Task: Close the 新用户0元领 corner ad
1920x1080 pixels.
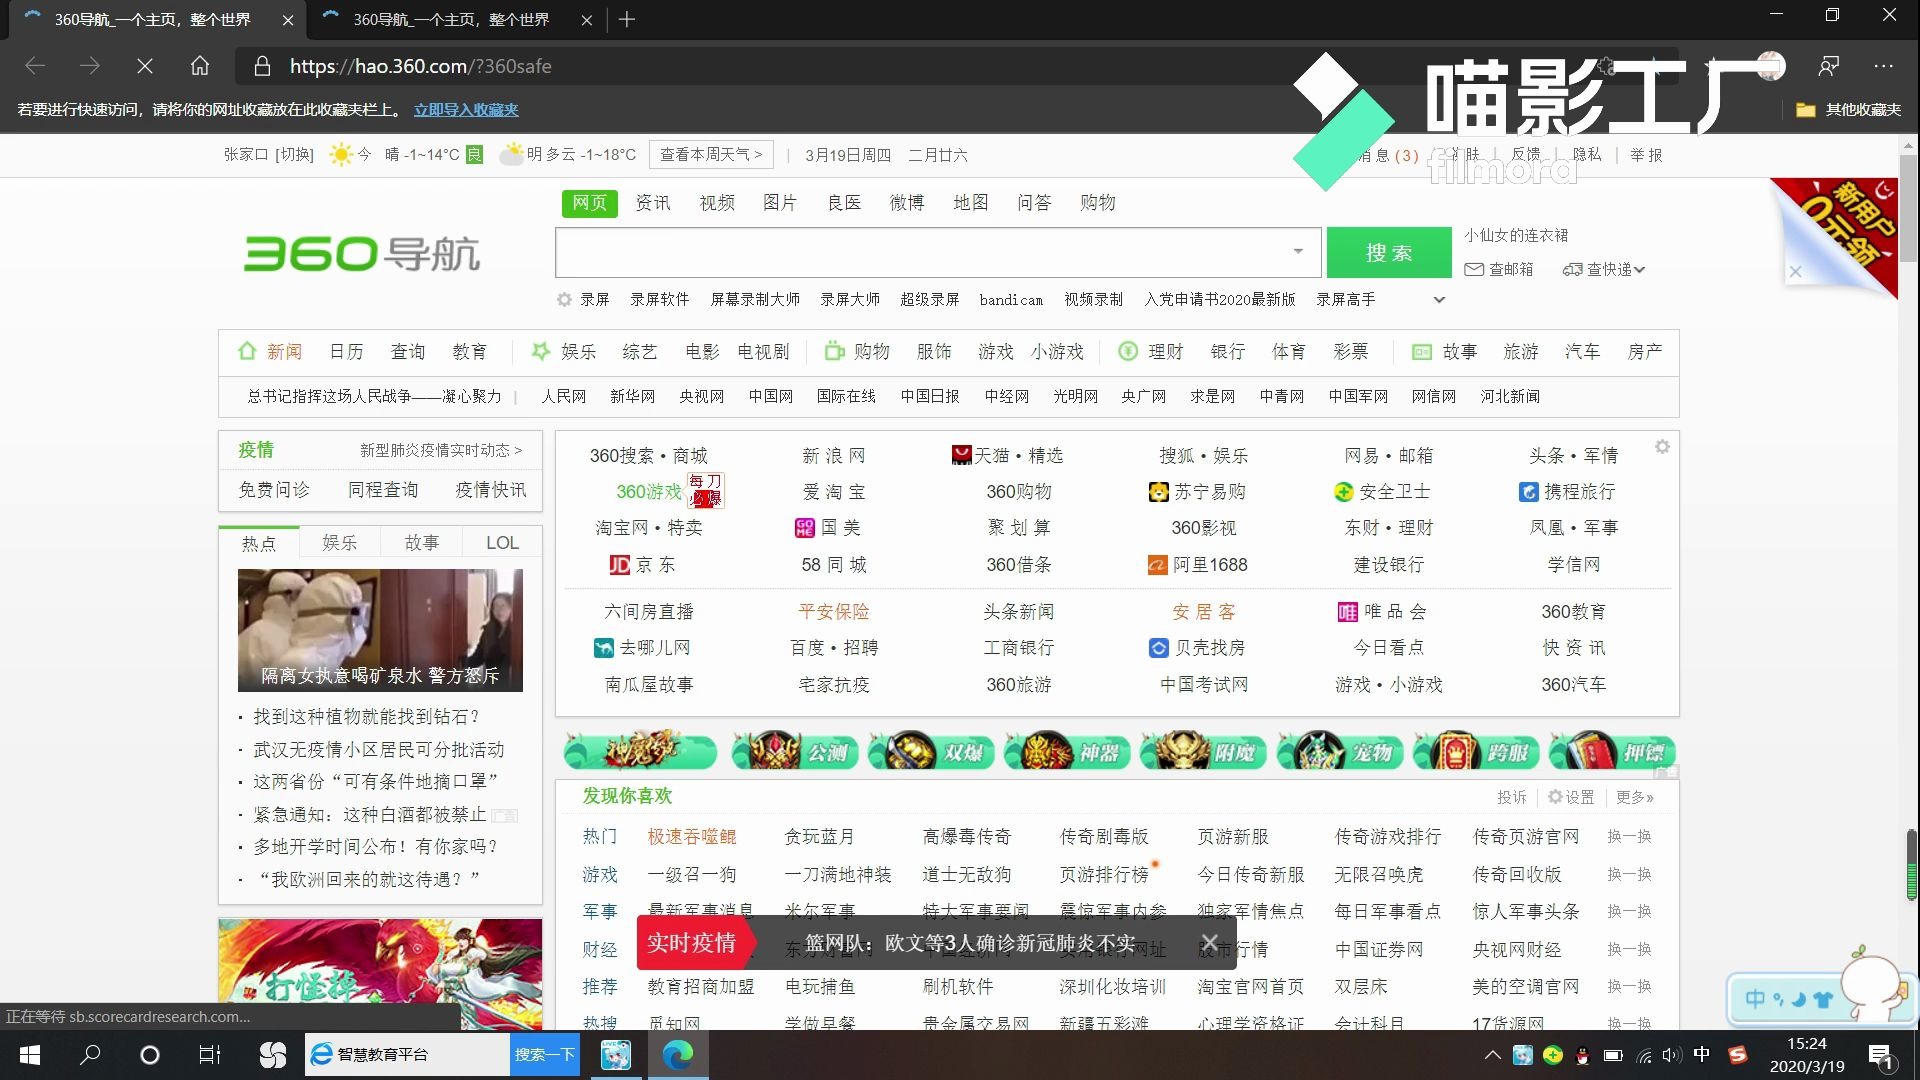Action: pyautogui.click(x=1795, y=271)
